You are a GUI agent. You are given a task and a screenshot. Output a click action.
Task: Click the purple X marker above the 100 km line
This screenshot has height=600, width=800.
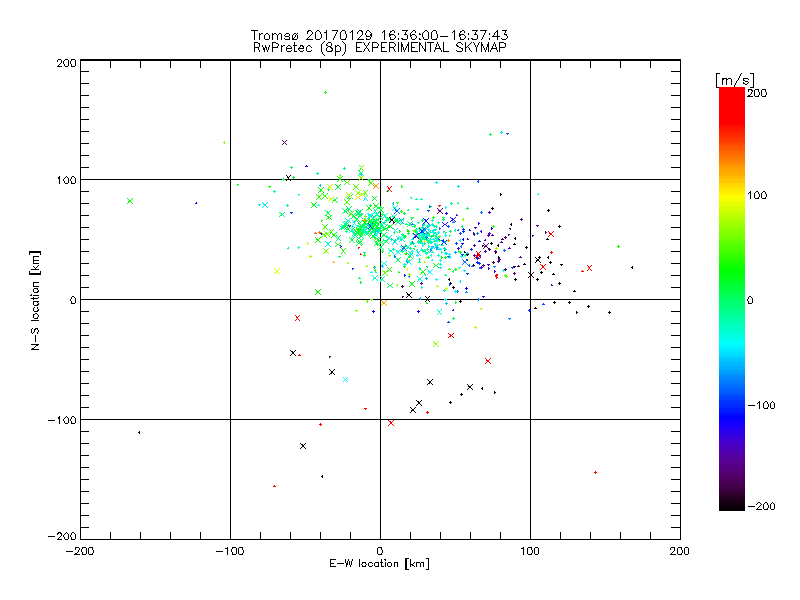click(284, 142)
